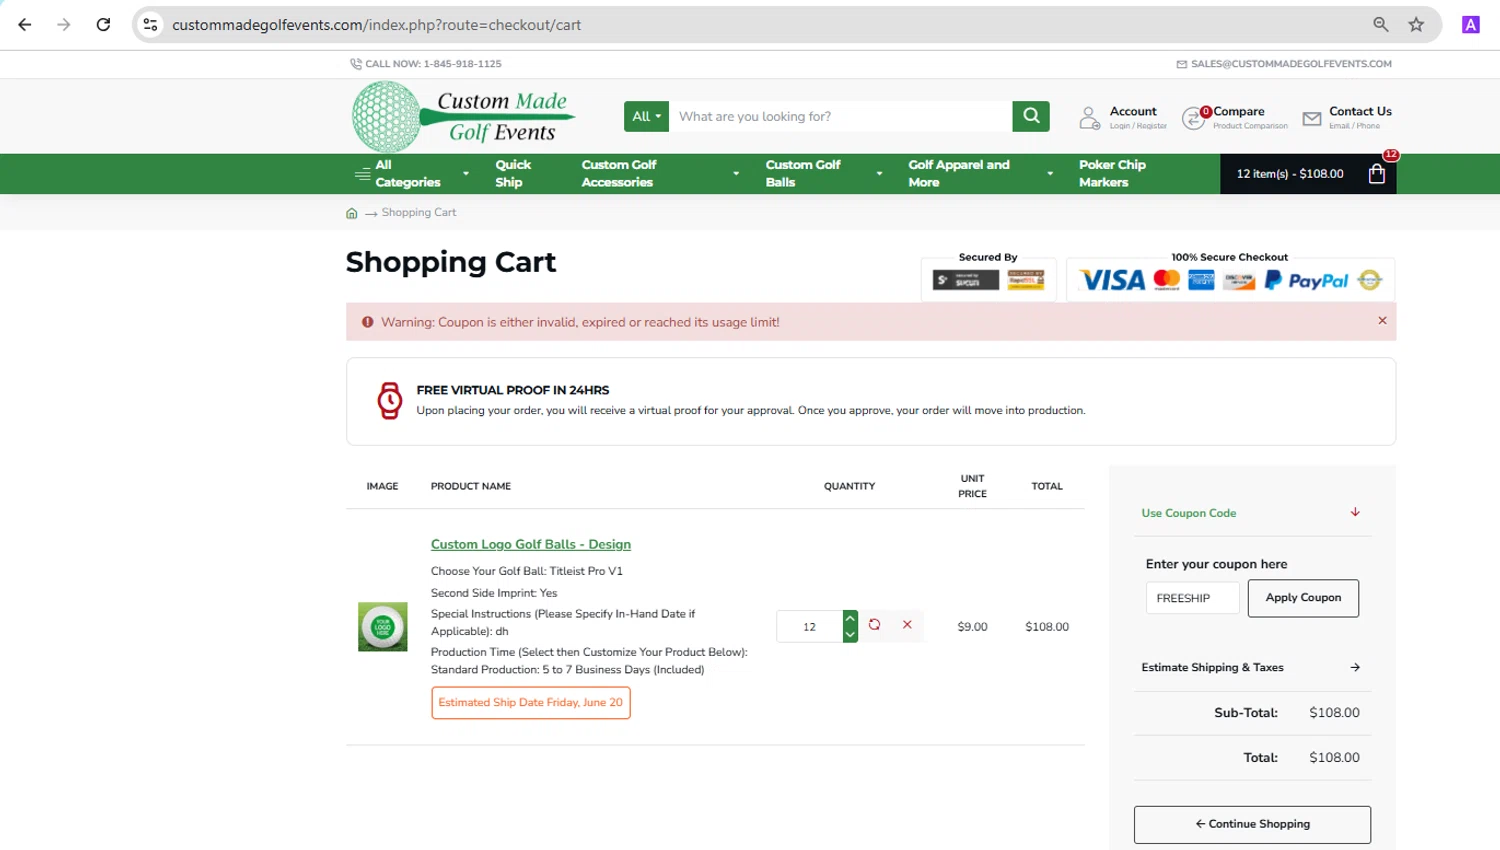Focus the 'What are you looking for?' search field

[840, 116]
